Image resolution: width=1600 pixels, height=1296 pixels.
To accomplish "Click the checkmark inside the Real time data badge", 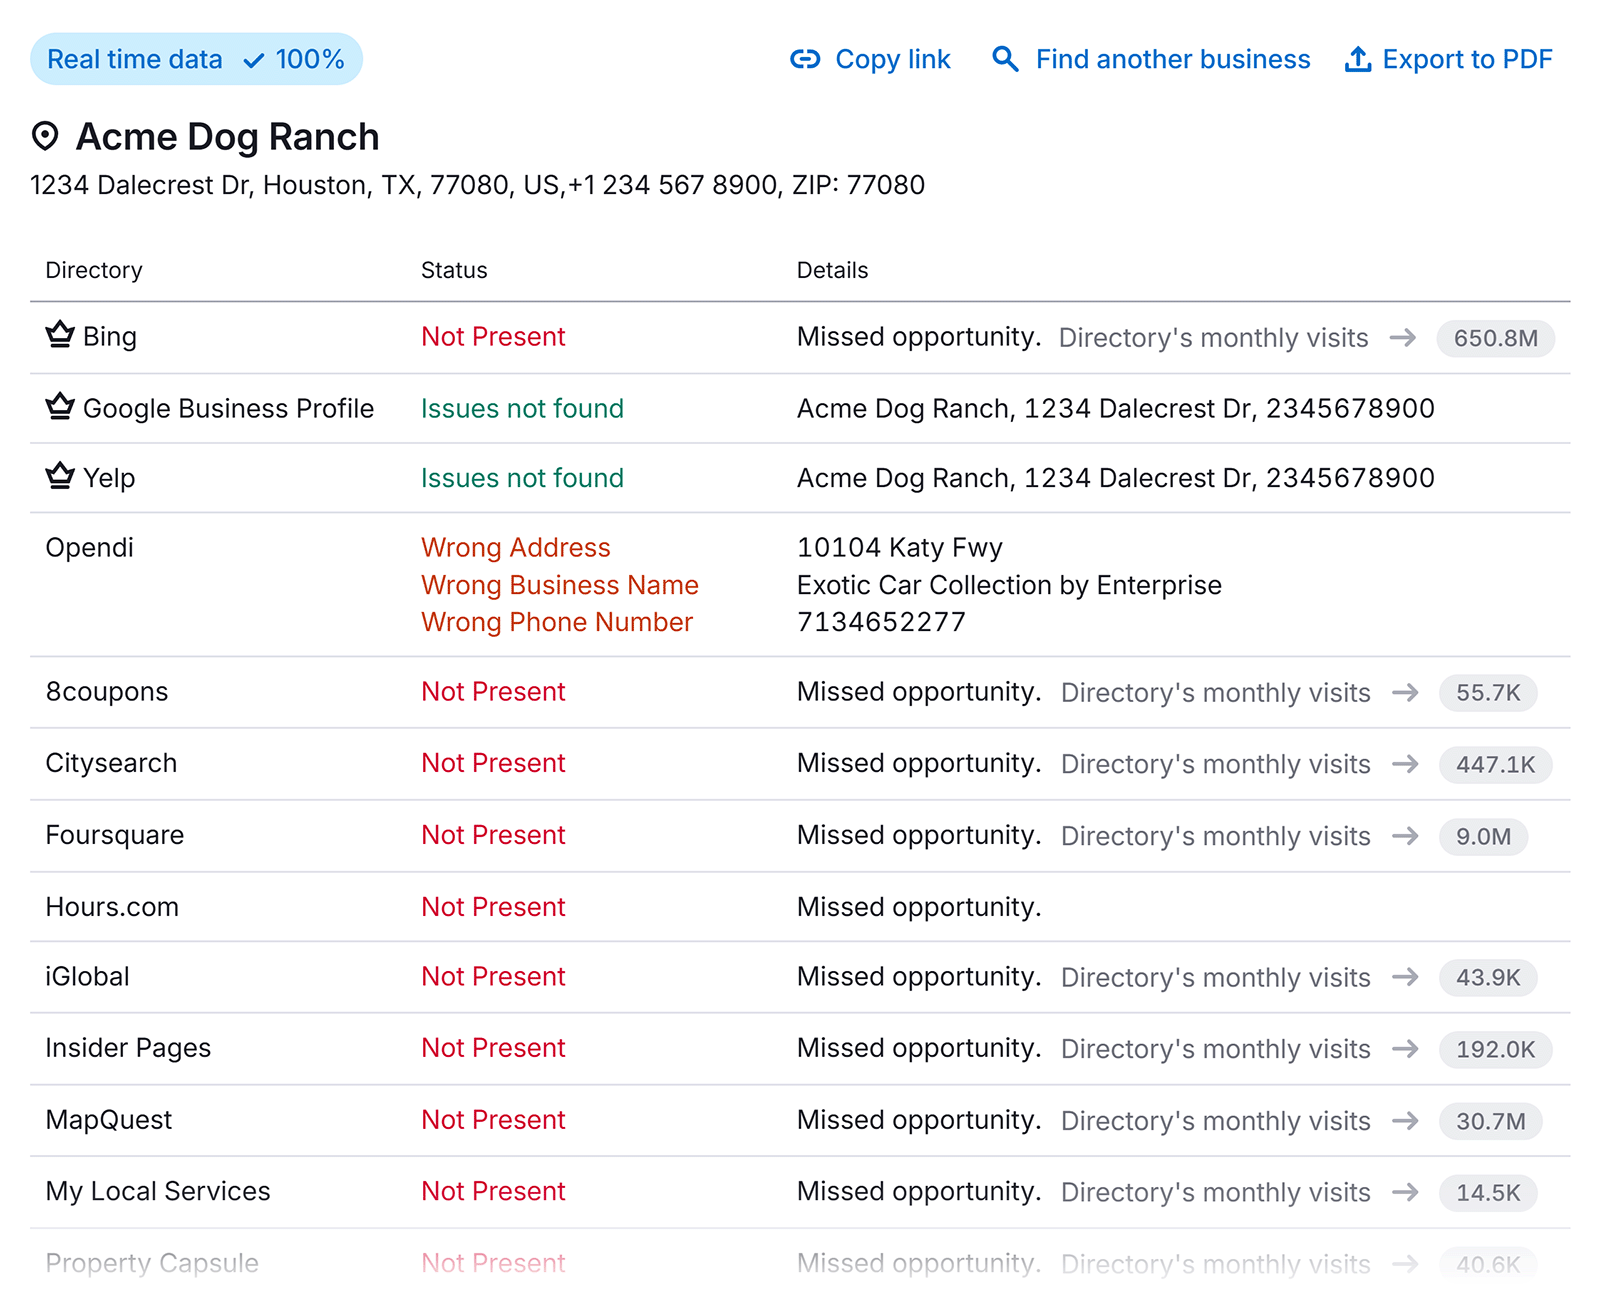I will [x=252, y=60].
